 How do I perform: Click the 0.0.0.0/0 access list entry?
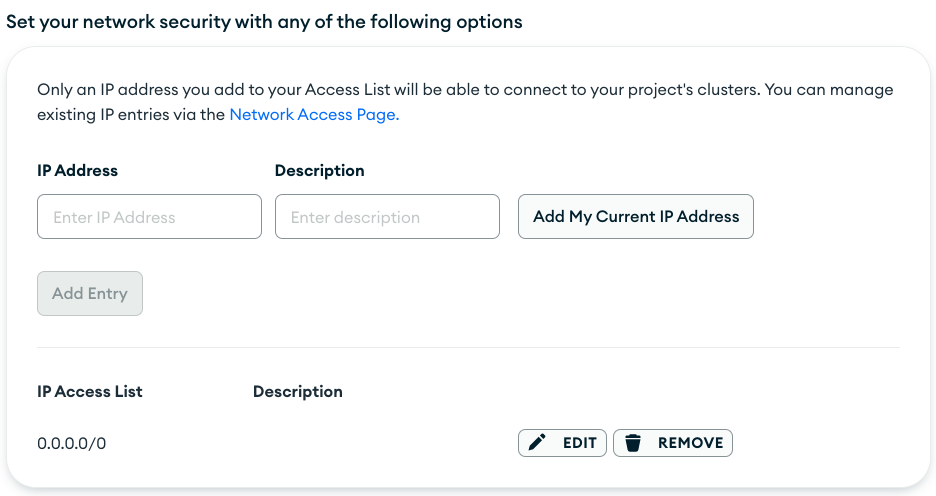click(x=72, y=443)
